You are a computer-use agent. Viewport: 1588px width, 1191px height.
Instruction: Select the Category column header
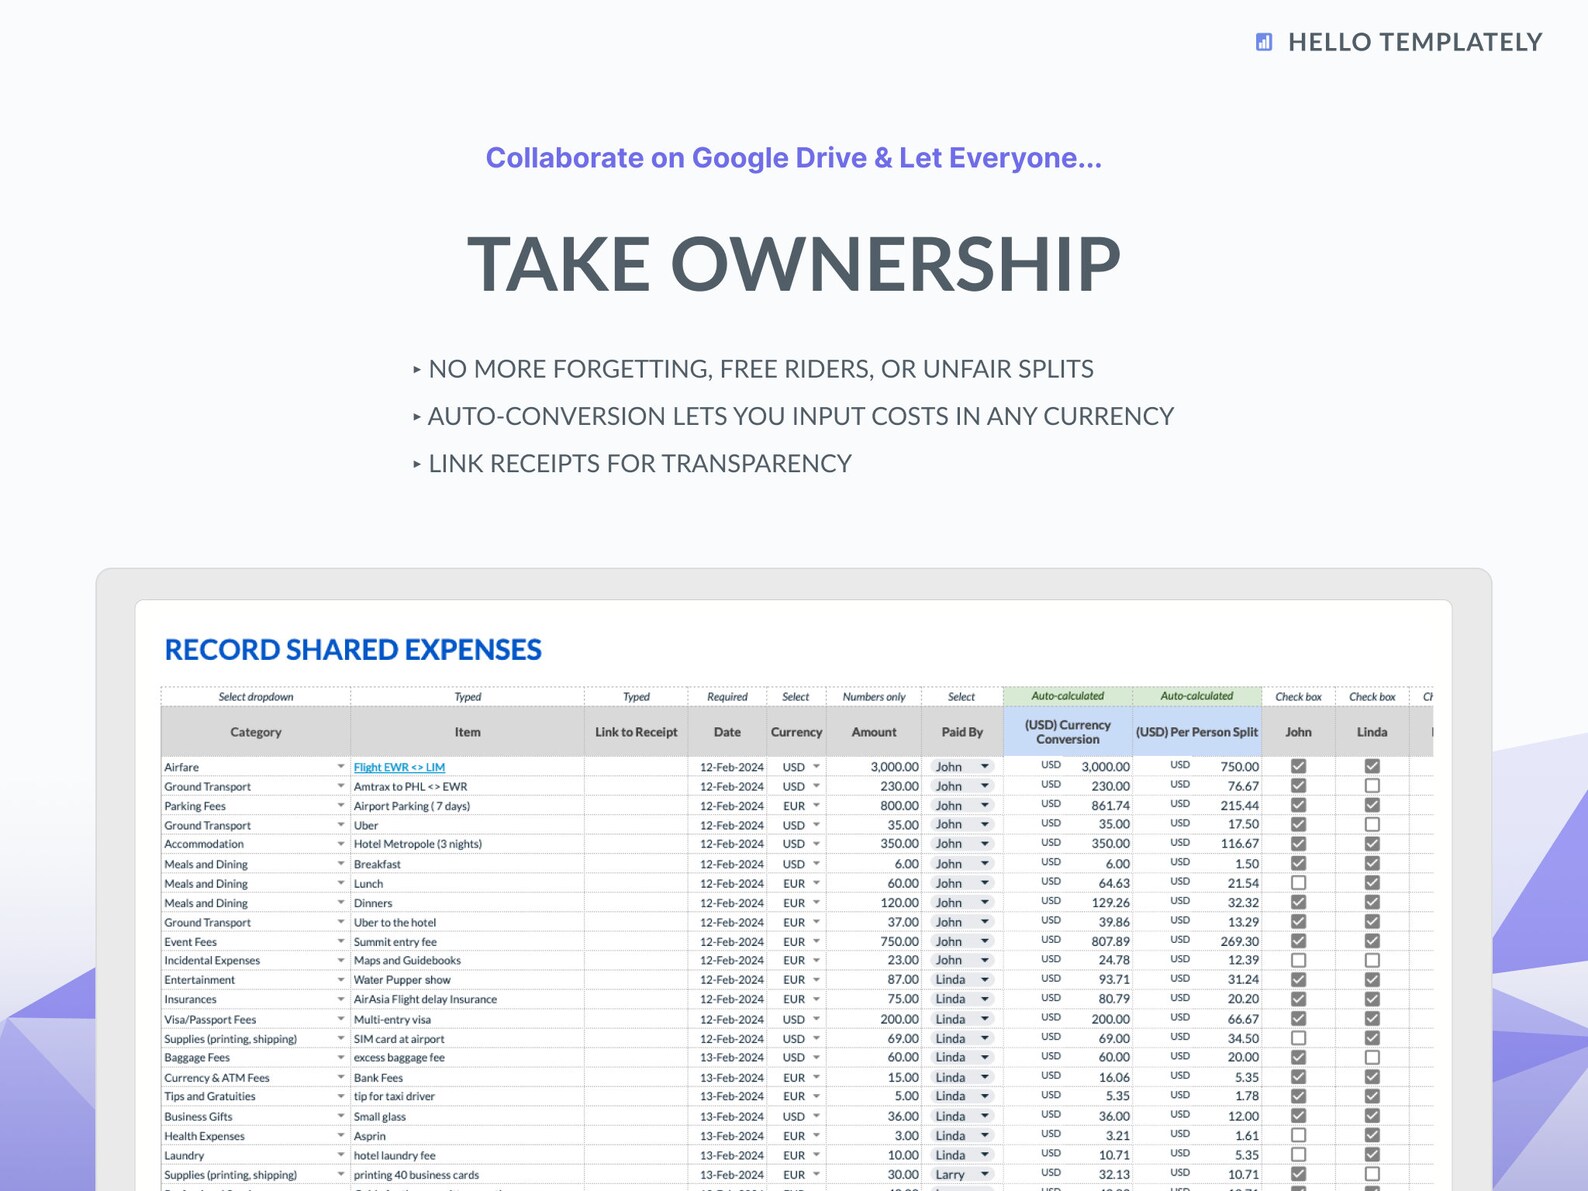[256, 732]
